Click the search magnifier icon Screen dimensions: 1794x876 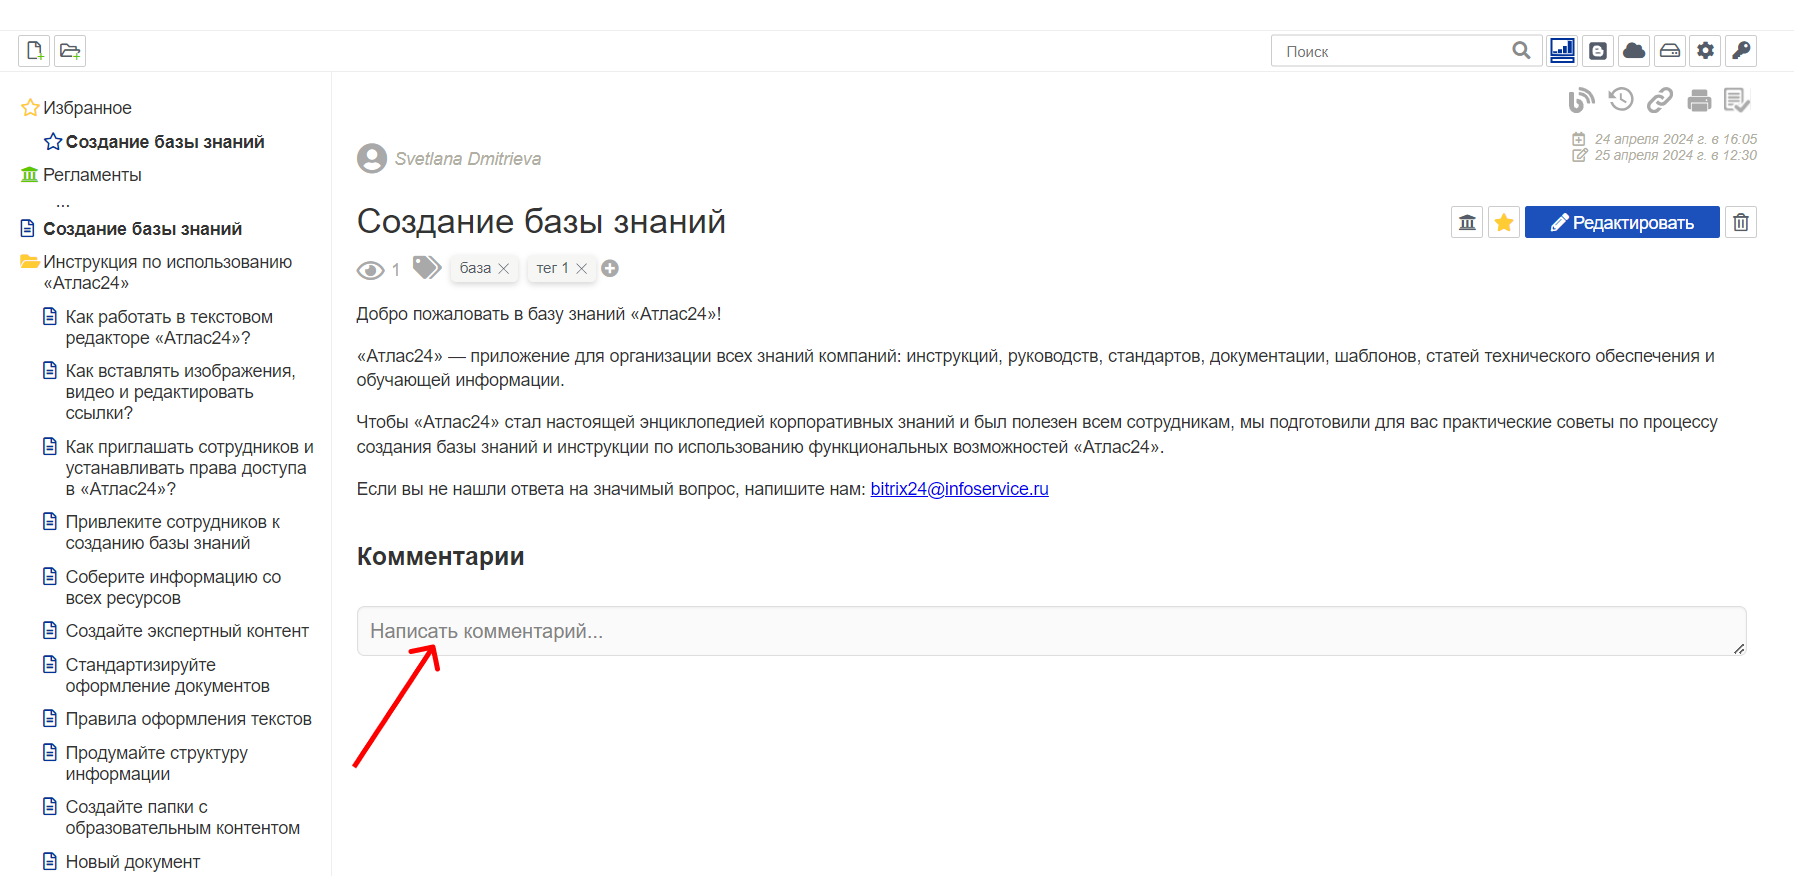click(1521, 51)
